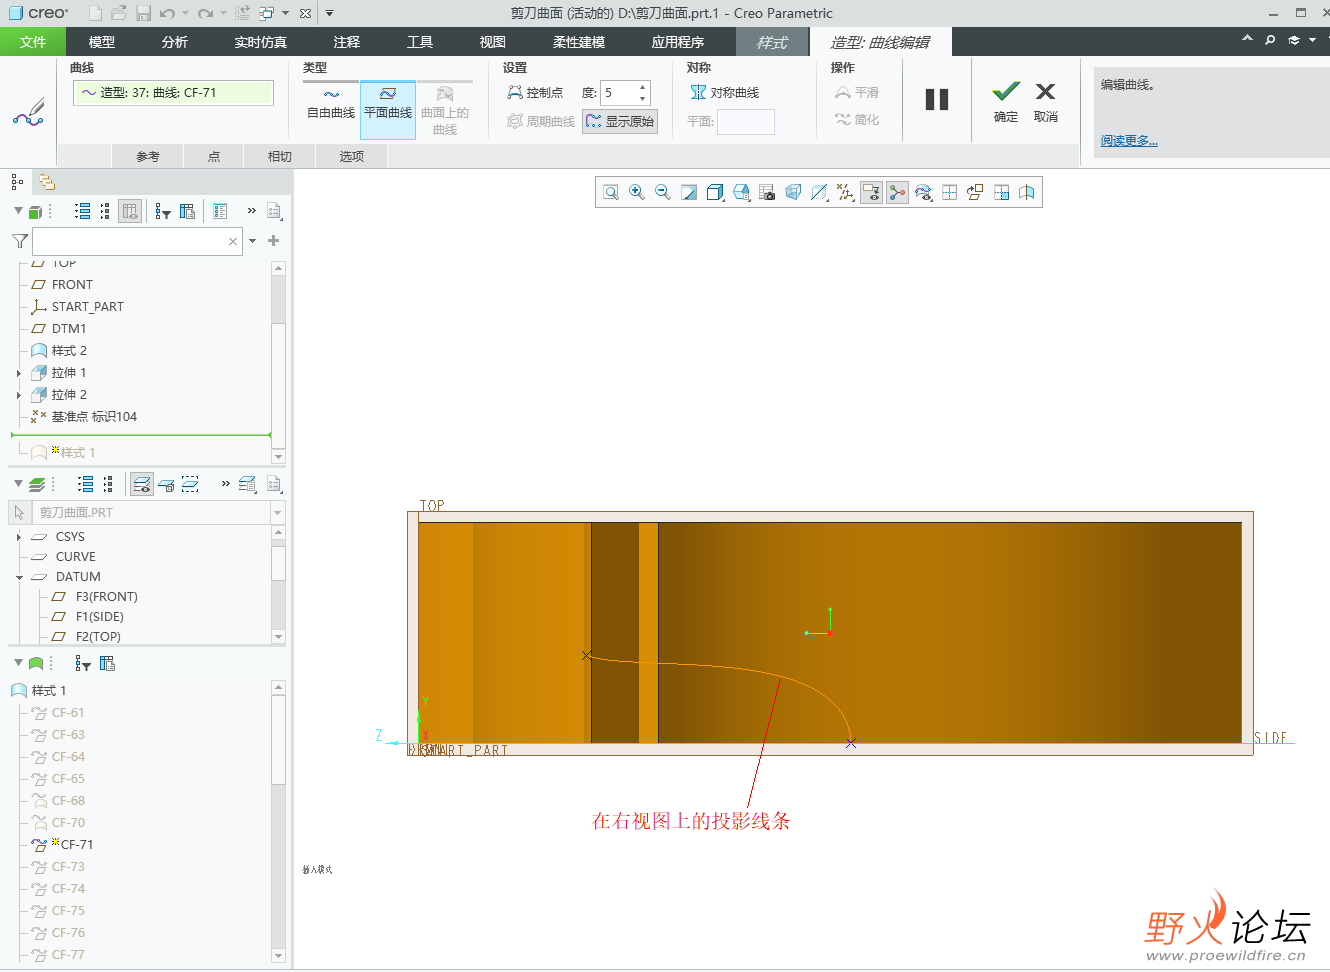Toggle the datum display filters icon

pos(819,192)
